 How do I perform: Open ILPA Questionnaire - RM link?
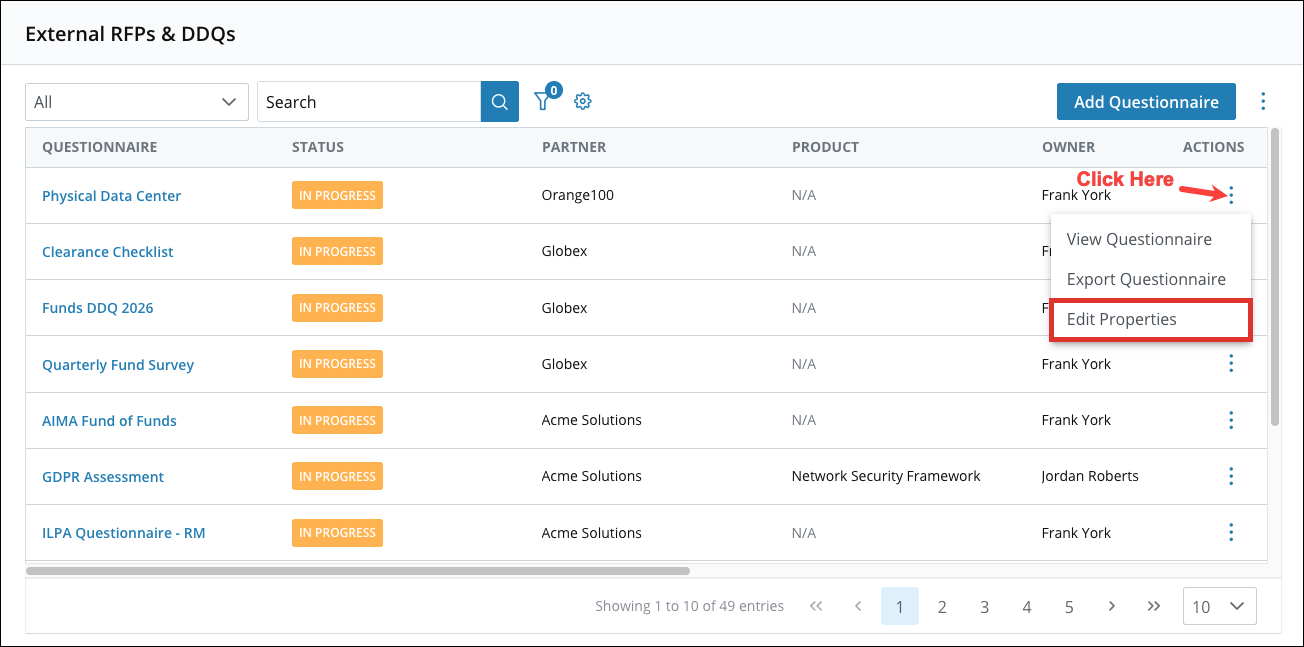pos(123,533)
